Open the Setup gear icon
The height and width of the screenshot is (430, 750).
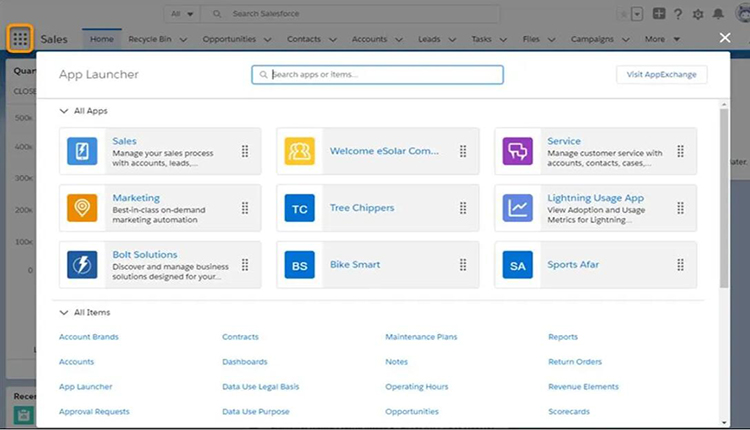pos(698,14)
